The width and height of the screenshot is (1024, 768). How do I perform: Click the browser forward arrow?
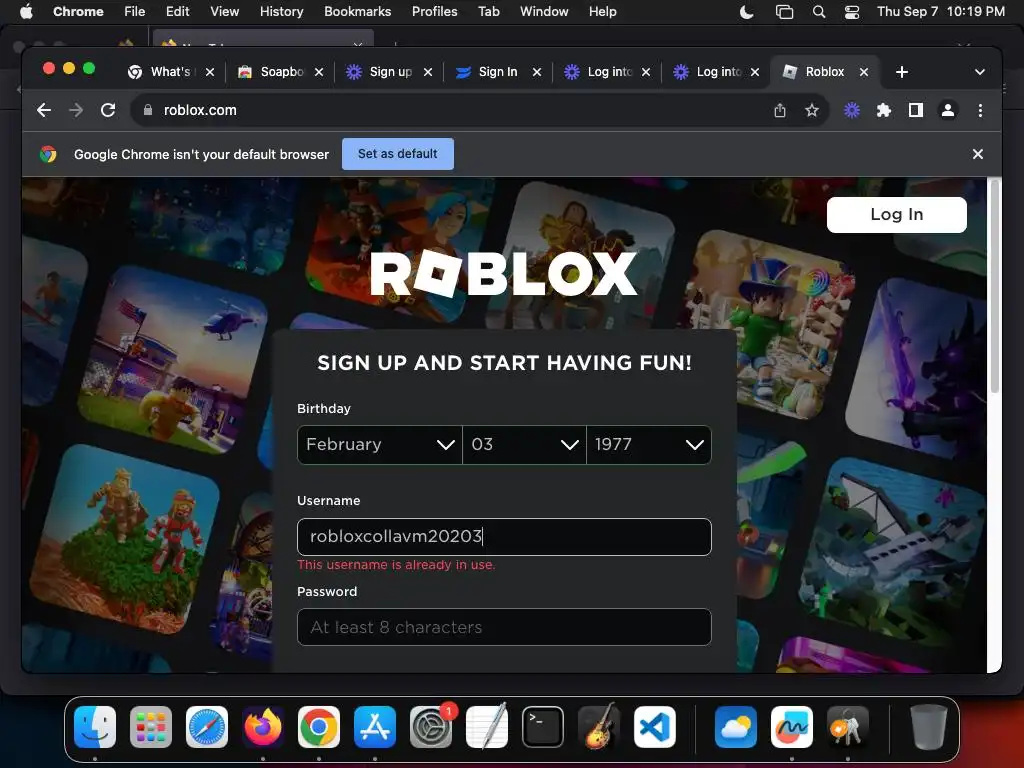click(76, 110)
